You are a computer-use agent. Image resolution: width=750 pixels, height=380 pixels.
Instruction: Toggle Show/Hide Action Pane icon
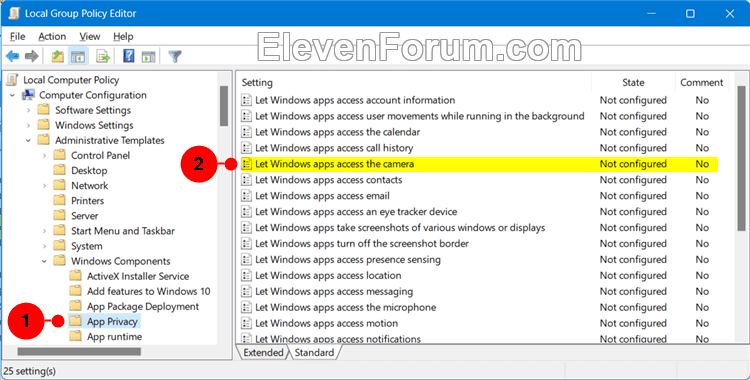coord(148,56)
